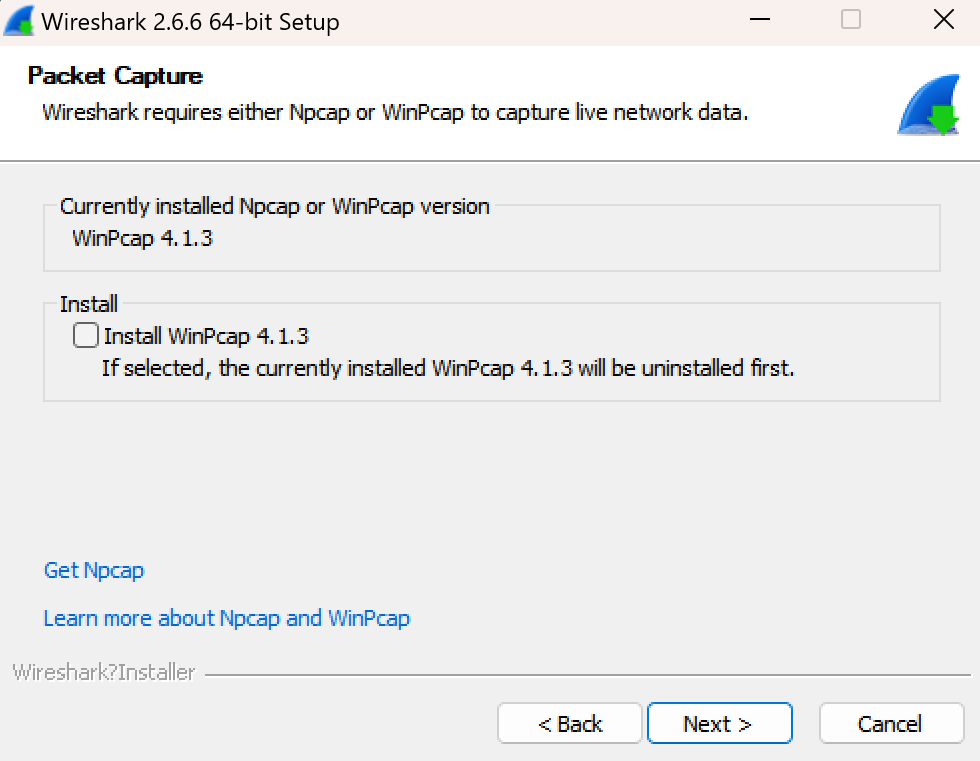Open 'Learn more about Npcap and WinPcap'
This screenshot has height=761, width=980.
click(226, 618)
